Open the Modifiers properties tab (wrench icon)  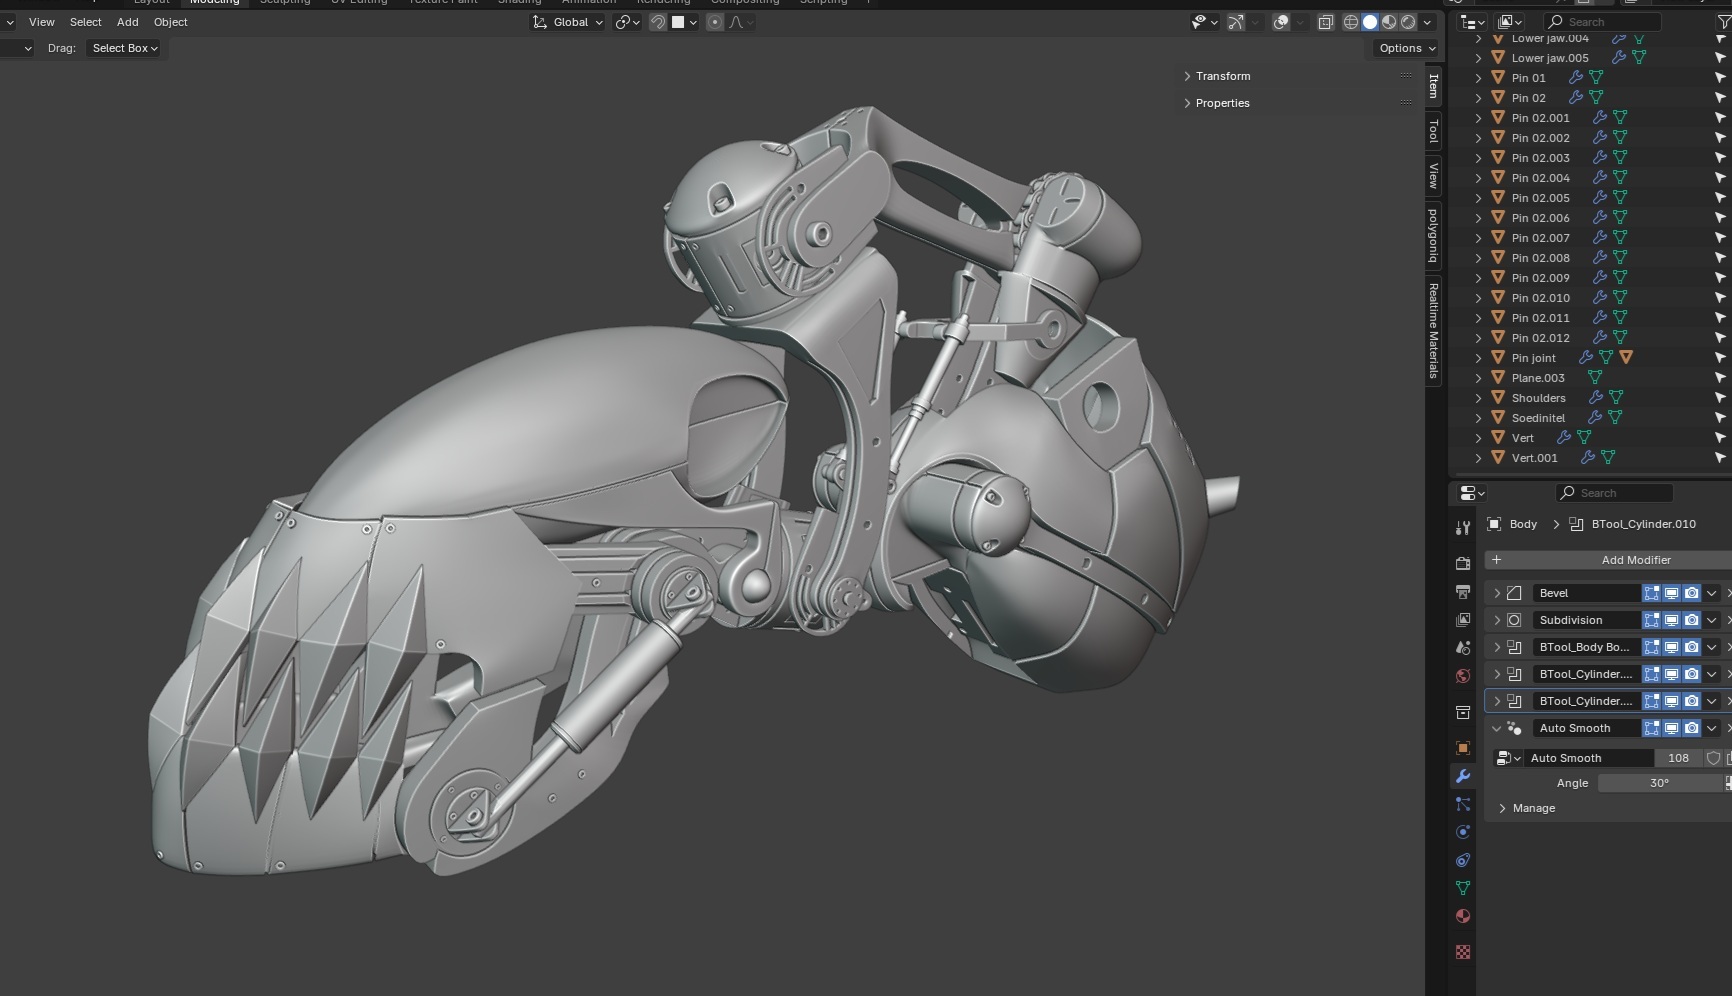click(1463, 776)
